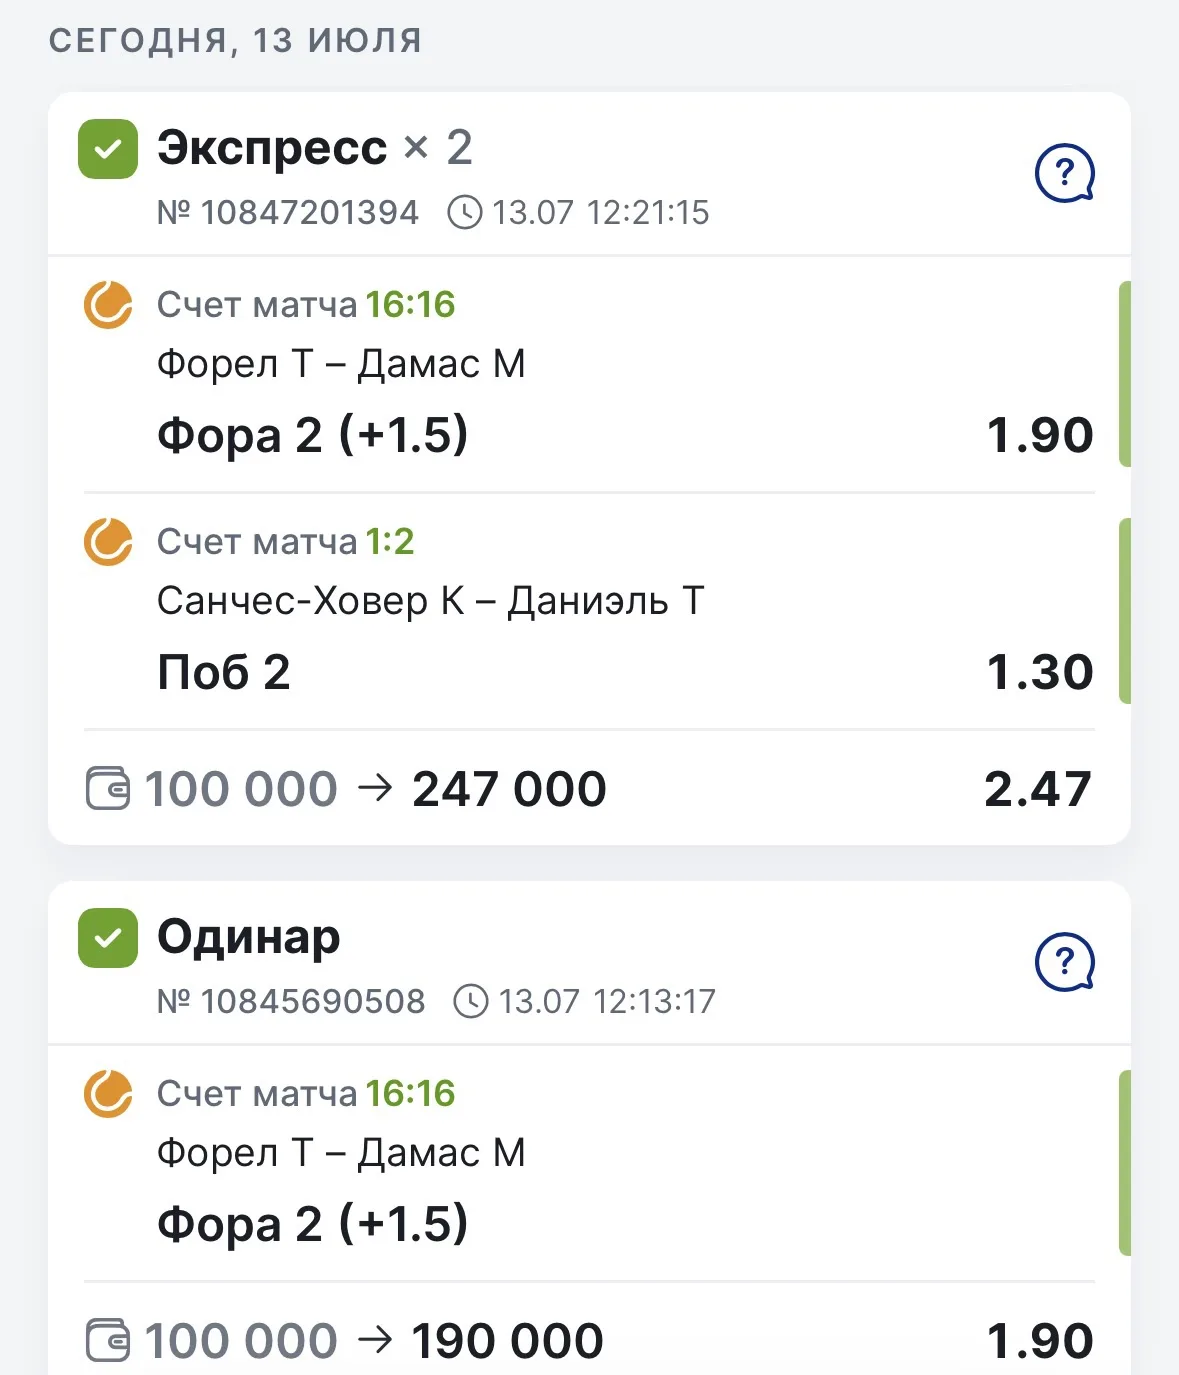This screenshot has width=1179, height=1375.
Task: Click green checkmark on Одинар bet
Action: (108, 938)
